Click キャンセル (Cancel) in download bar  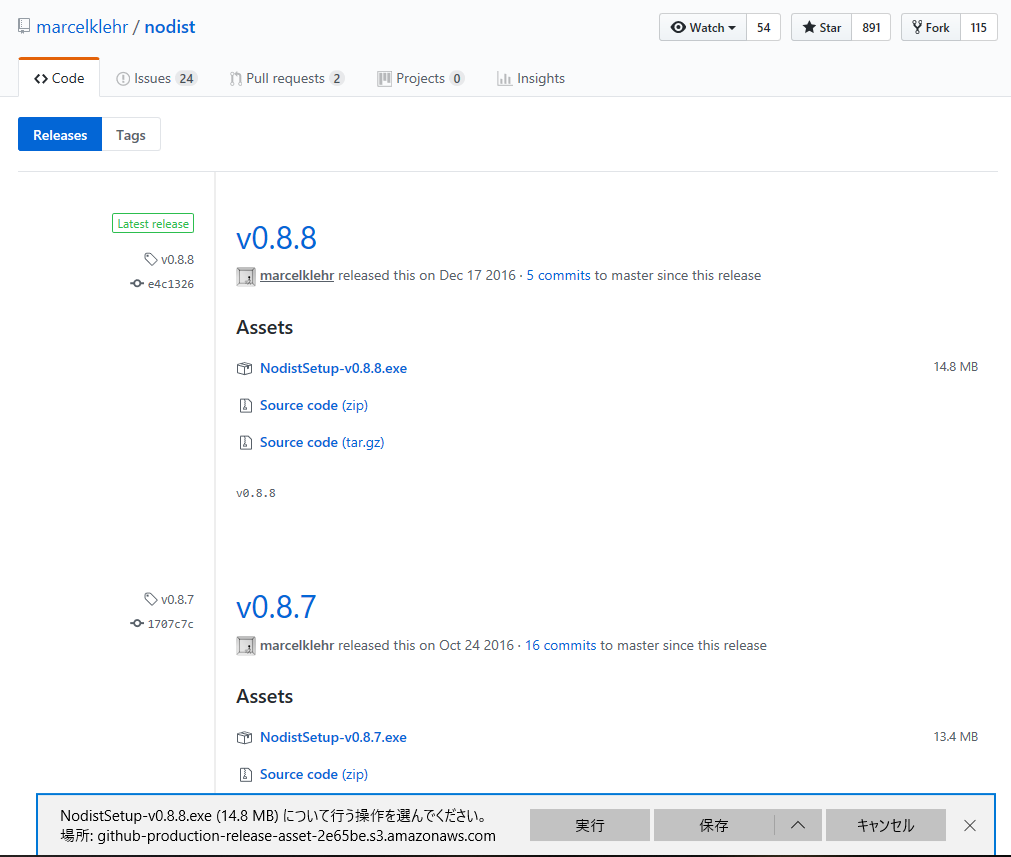coord(885,825)
